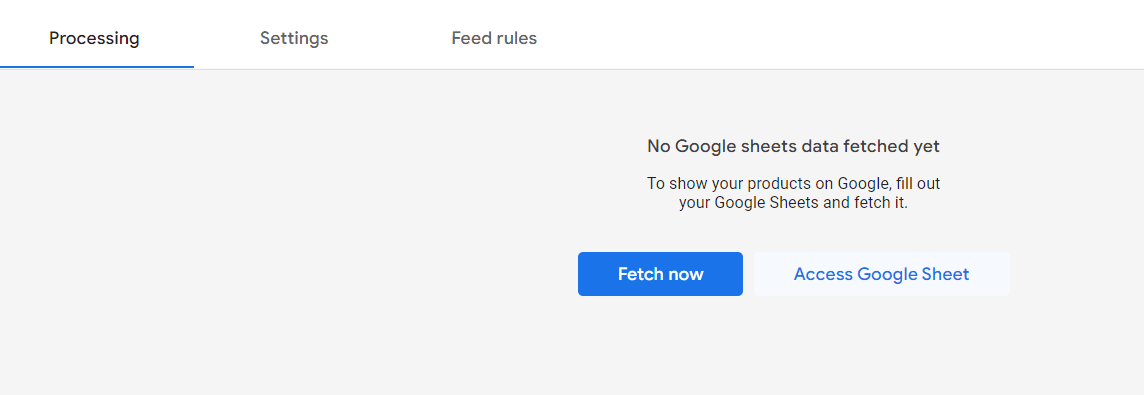The height and width of the screenshot is (395, 1144).
Task: Click the 'your Google Sheets and fetch it' line
Action: click(x=793, y=203)
